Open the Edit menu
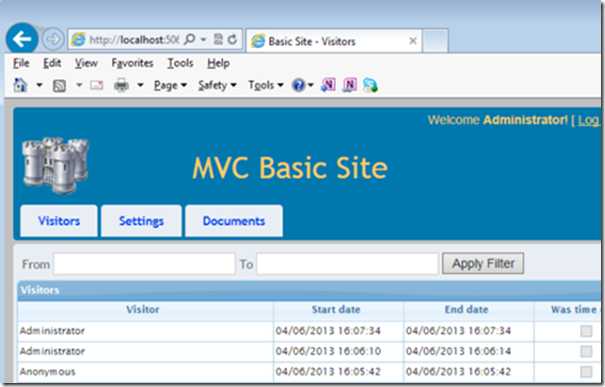Viewport: 605px width, 387px height. click(52, 63)
